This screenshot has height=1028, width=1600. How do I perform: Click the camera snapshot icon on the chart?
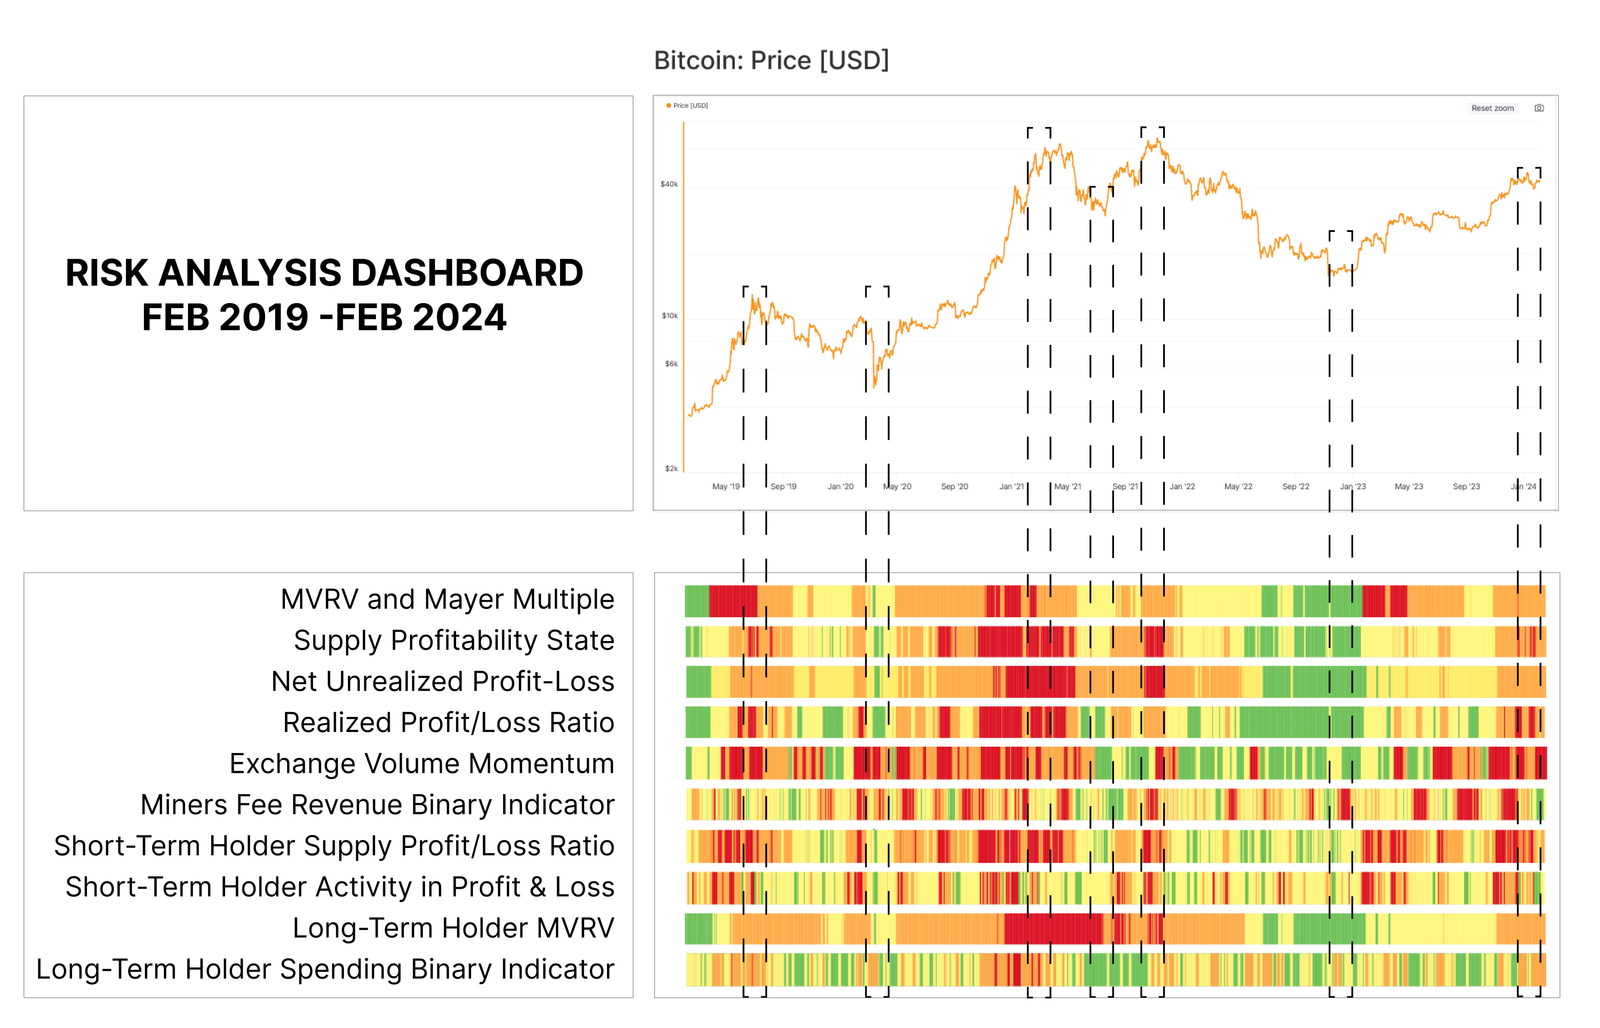1539,108
